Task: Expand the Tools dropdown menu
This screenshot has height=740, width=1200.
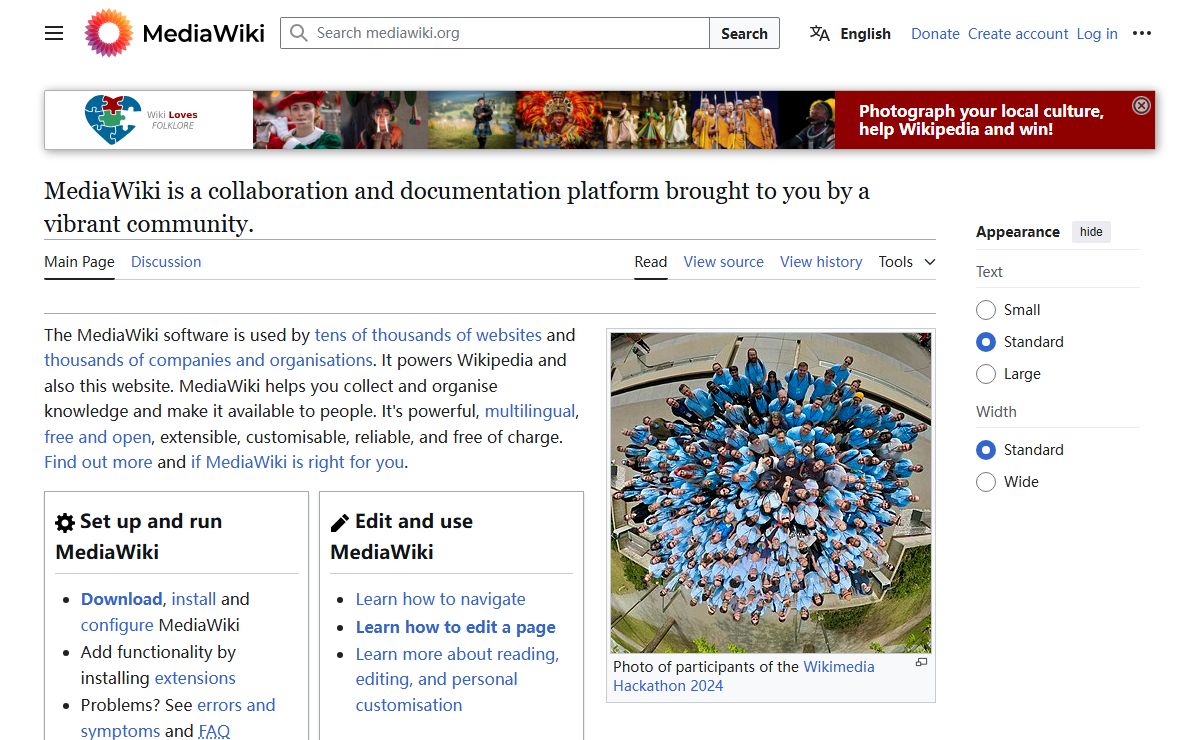Action: (907, 262)
